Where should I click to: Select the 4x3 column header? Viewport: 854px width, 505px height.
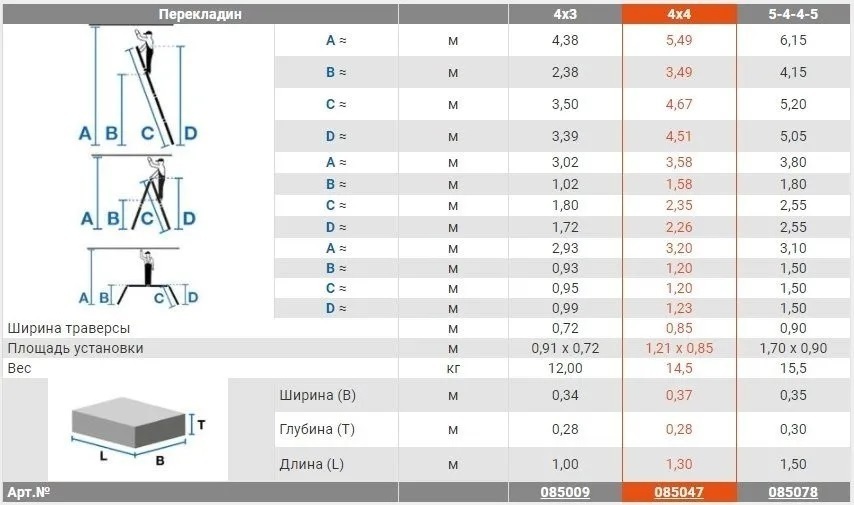pyautogui.click(x=565, y=14)
